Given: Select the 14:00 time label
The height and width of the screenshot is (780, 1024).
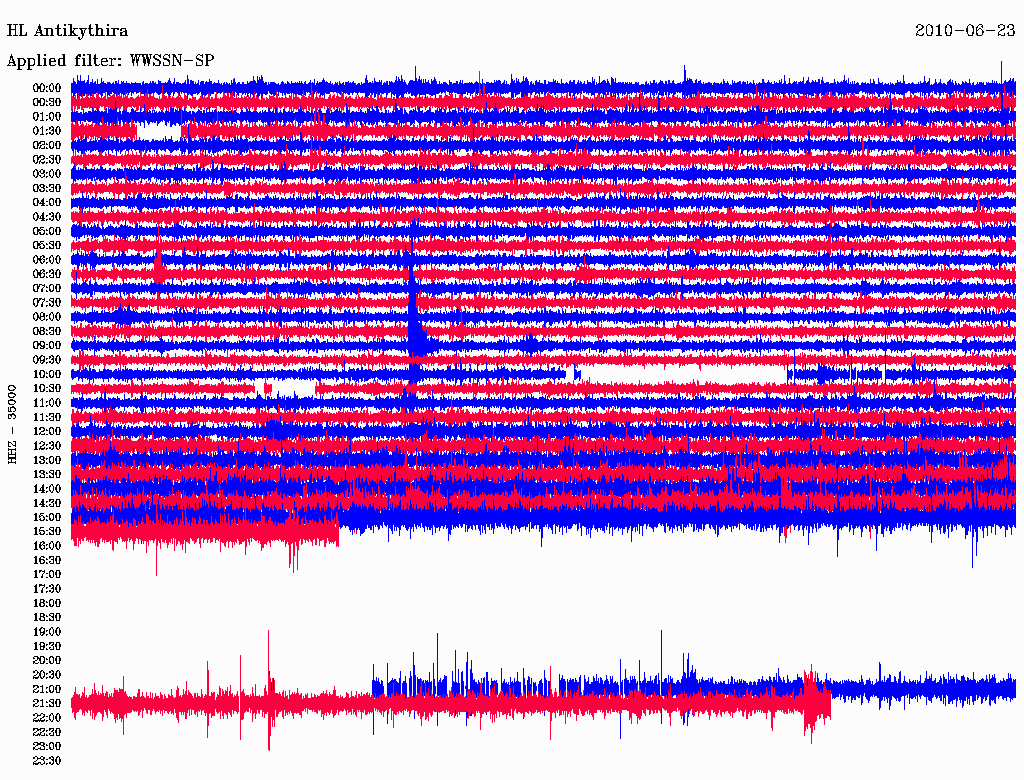Looking at the screenshot, I should (x=47, y=489).
